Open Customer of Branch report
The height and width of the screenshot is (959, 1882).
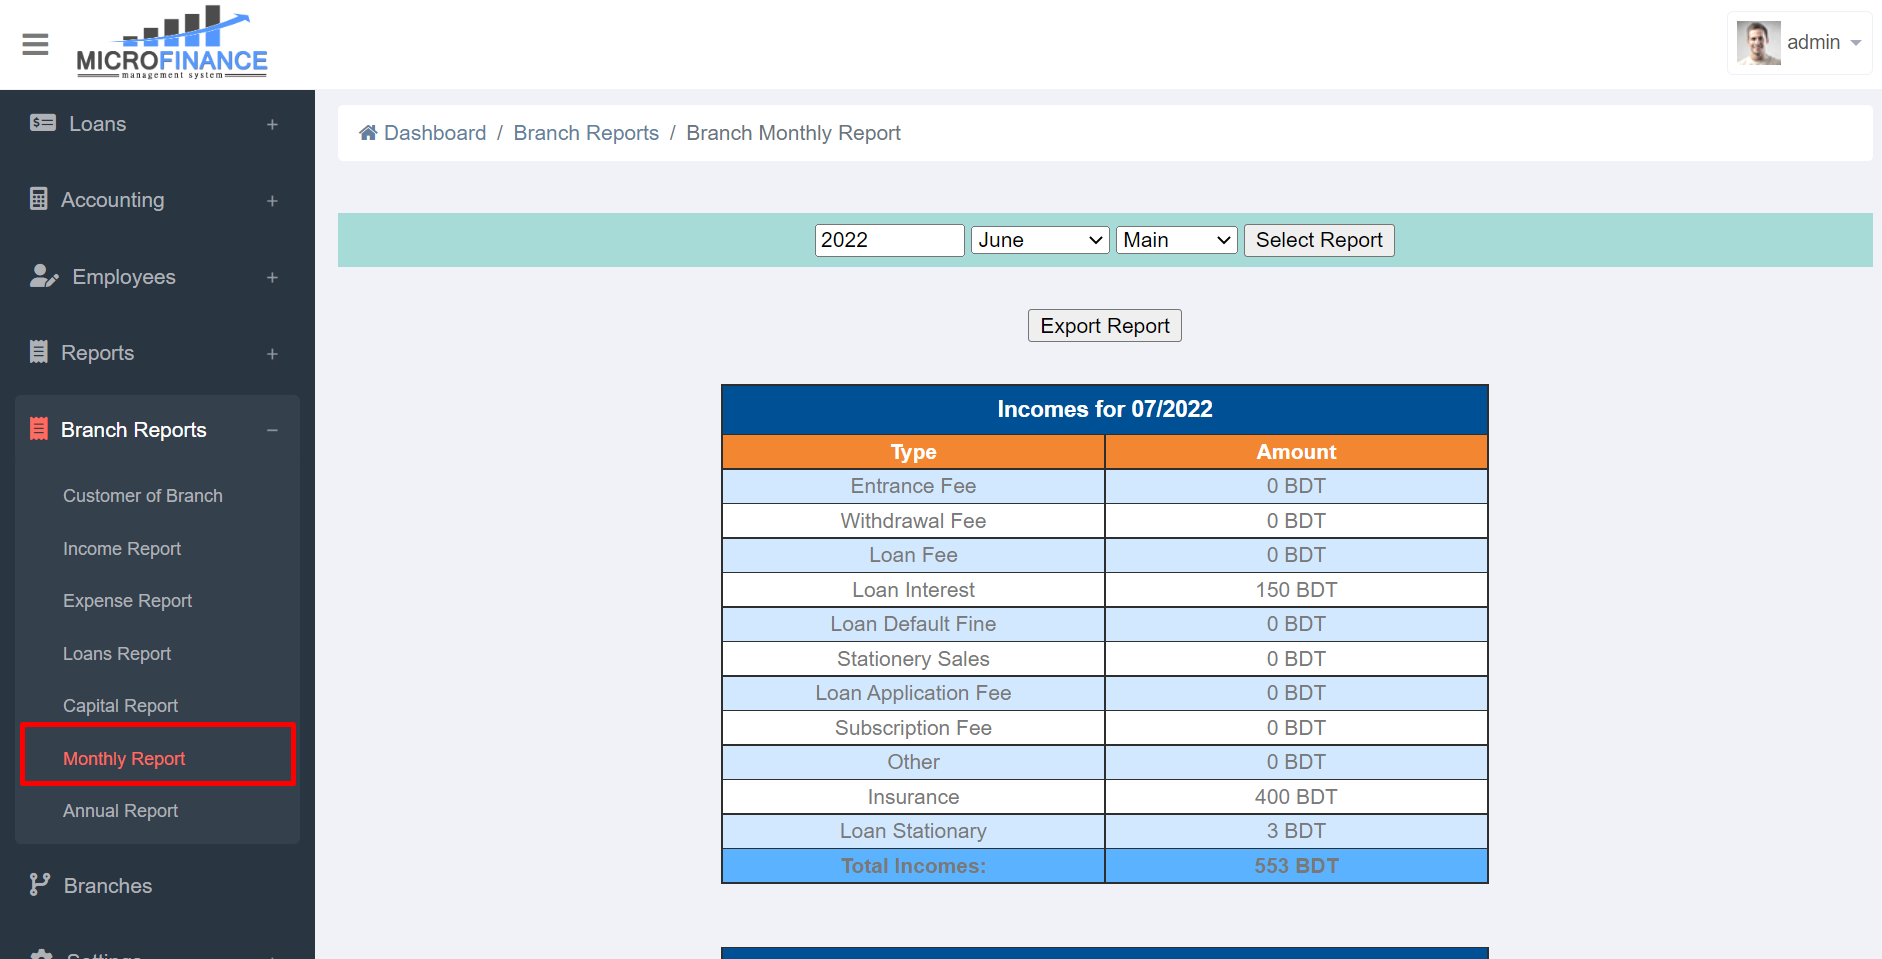pyautogui.click(x=143, y=496)
